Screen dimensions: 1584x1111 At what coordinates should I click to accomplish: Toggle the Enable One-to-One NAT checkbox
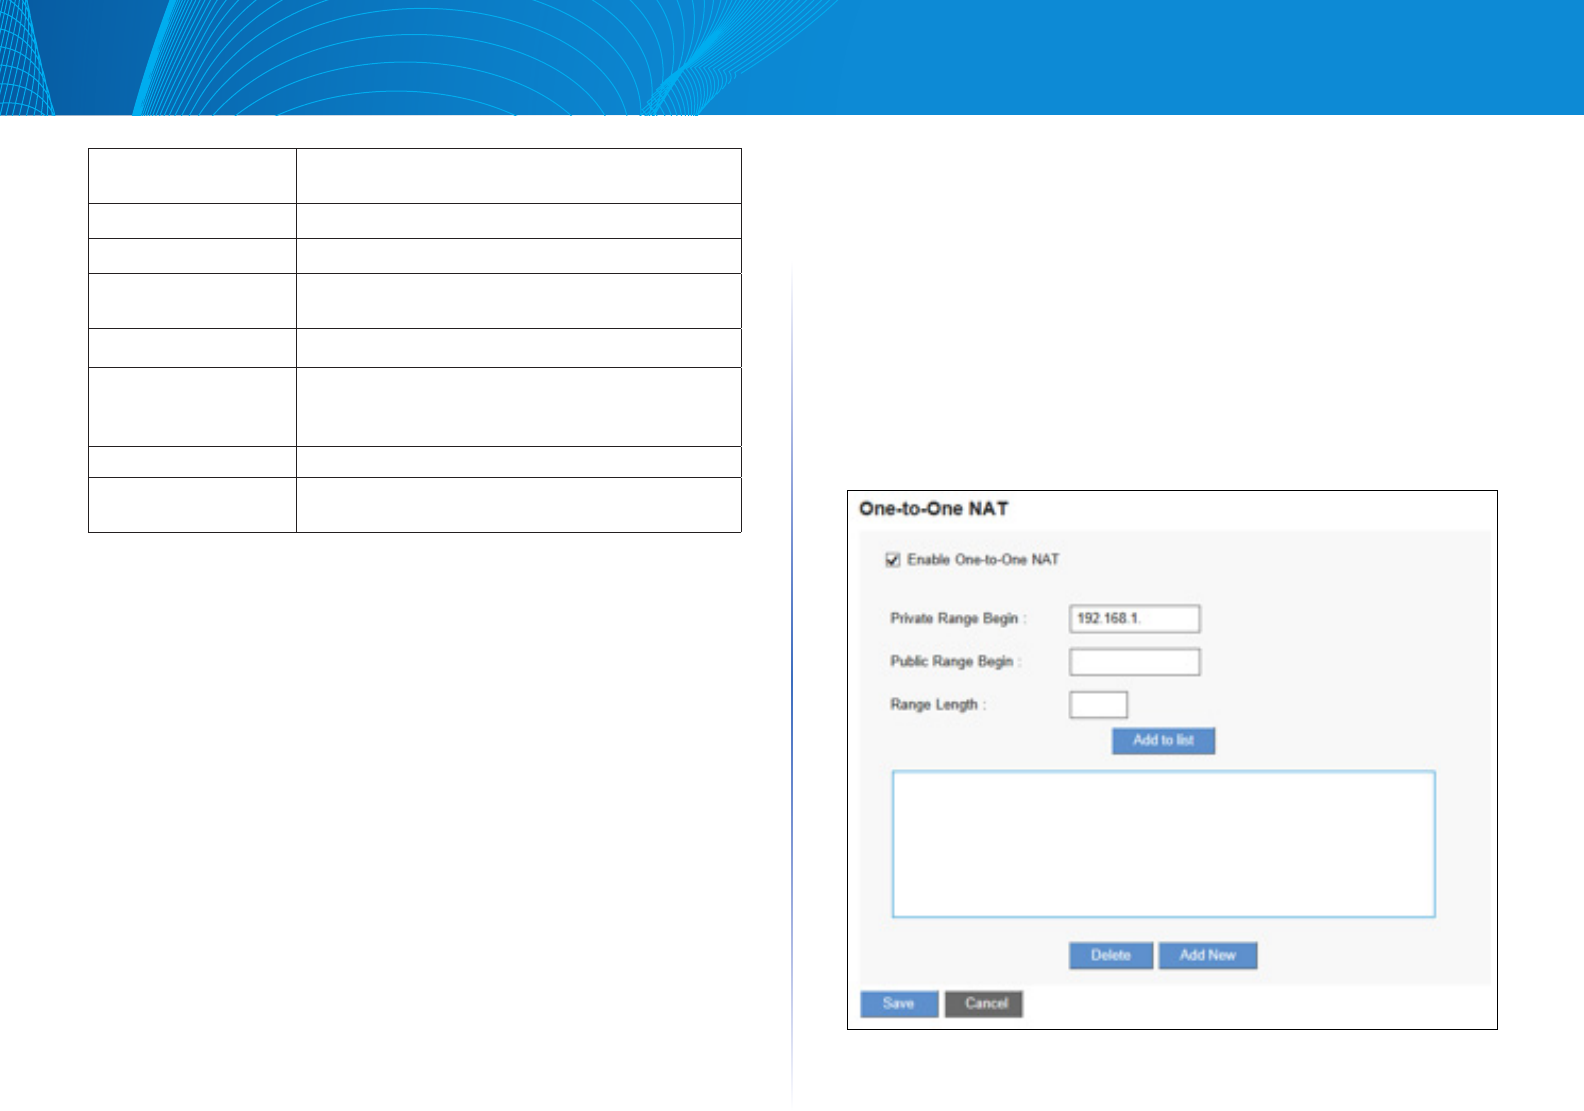(x=893, y=560)
